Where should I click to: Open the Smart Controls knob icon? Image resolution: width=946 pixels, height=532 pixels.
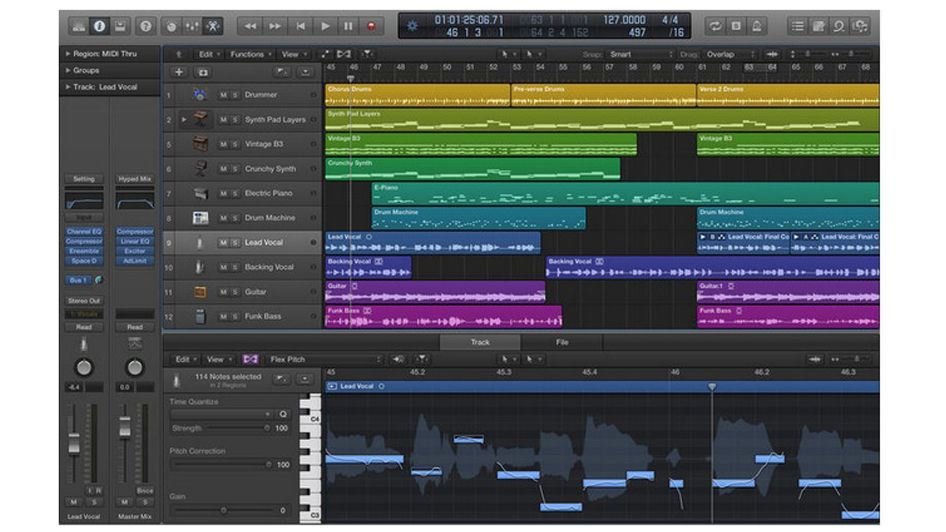[x=172, y=26]
